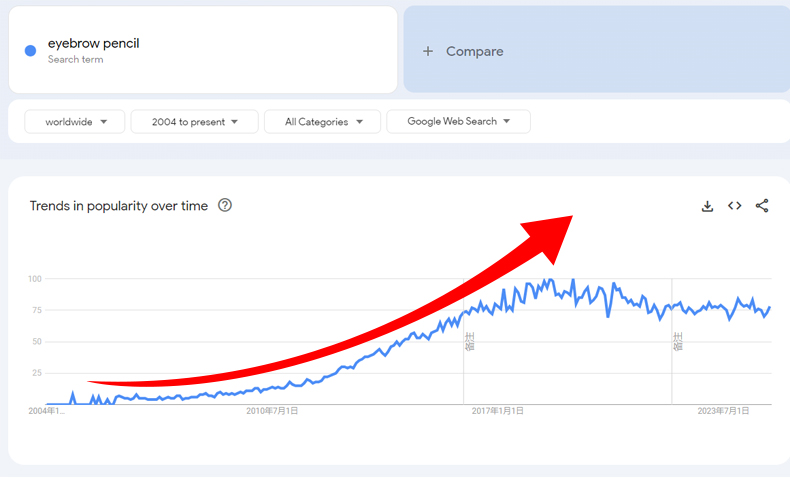Share the popularity chart

pyautogui.click(x=762, y=206)
